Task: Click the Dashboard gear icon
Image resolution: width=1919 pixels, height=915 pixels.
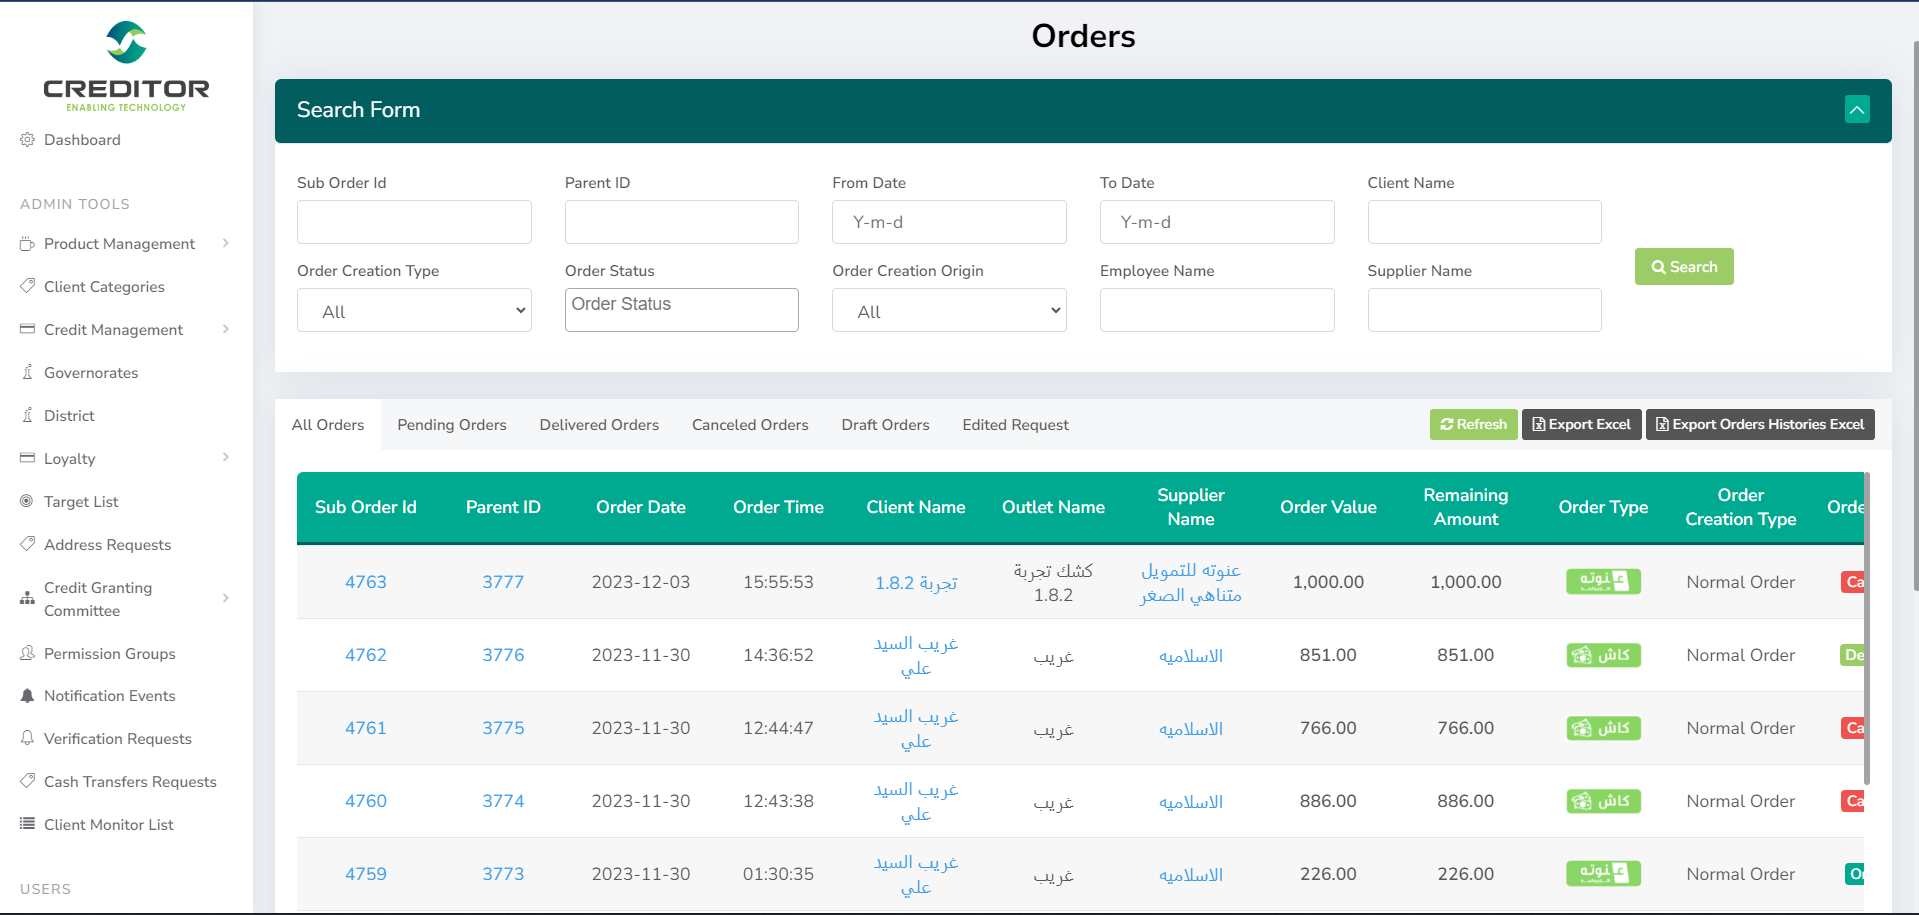Action: pos(27,140)
